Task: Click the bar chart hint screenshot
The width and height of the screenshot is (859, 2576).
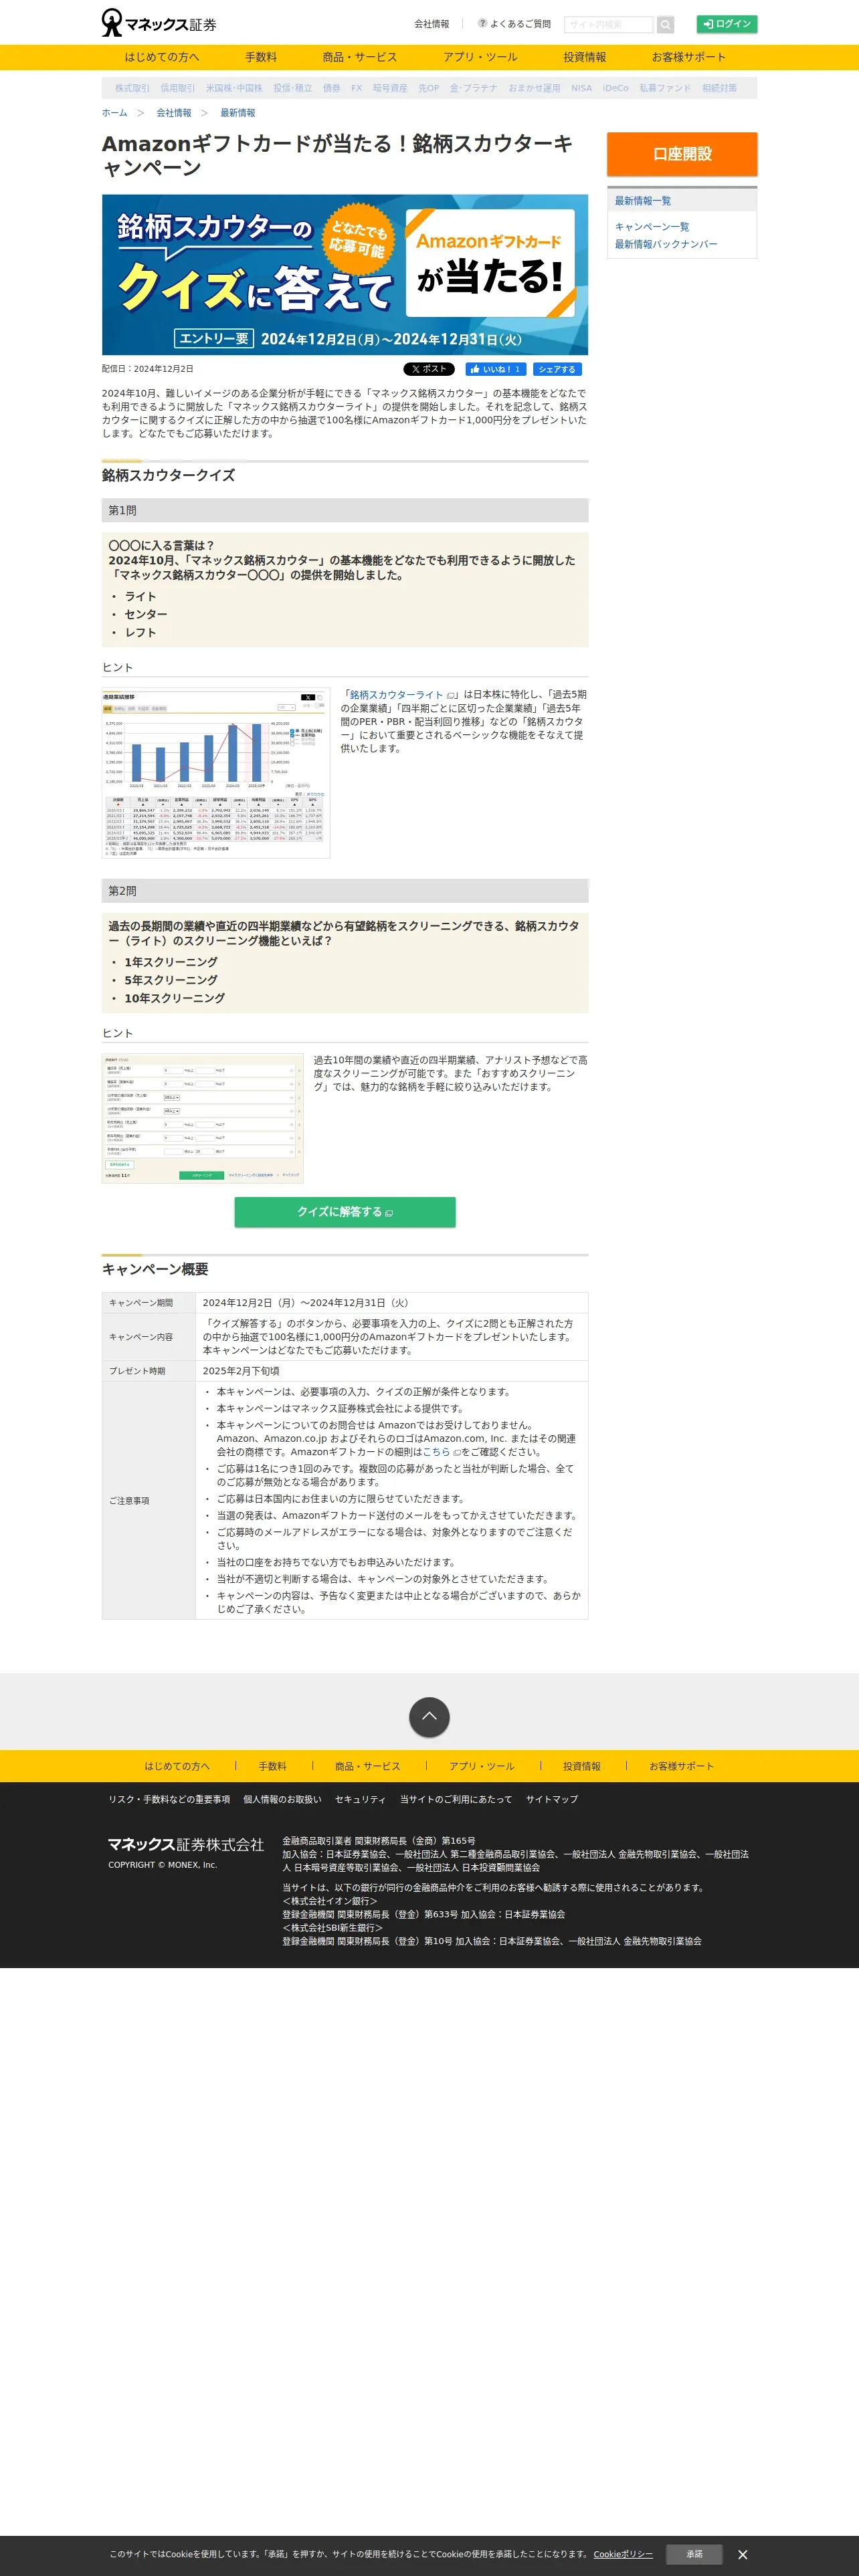Action: coord(216,773)
